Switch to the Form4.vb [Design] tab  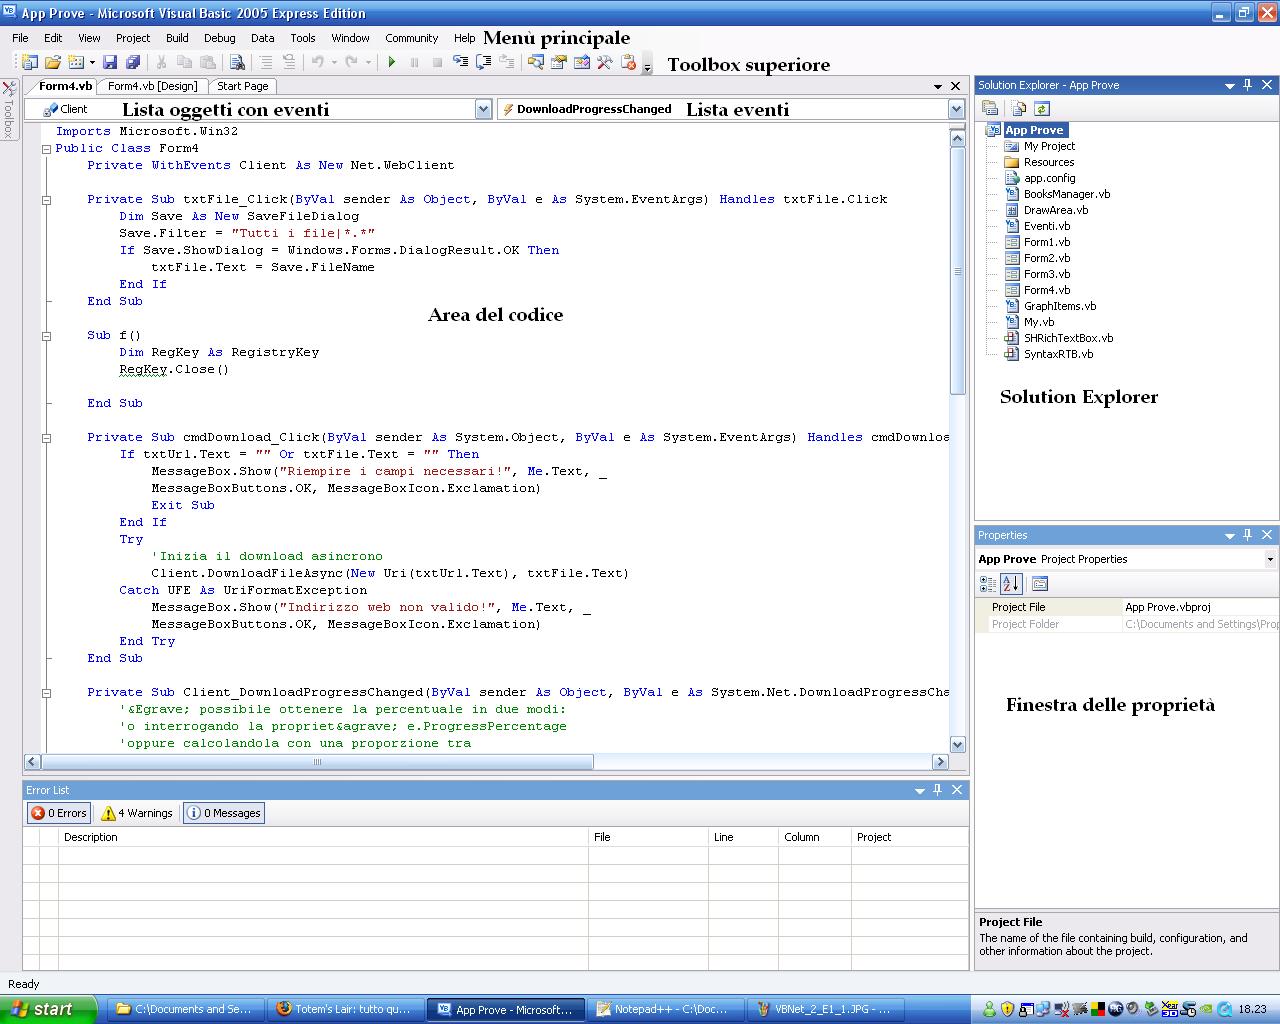[153, 86]
